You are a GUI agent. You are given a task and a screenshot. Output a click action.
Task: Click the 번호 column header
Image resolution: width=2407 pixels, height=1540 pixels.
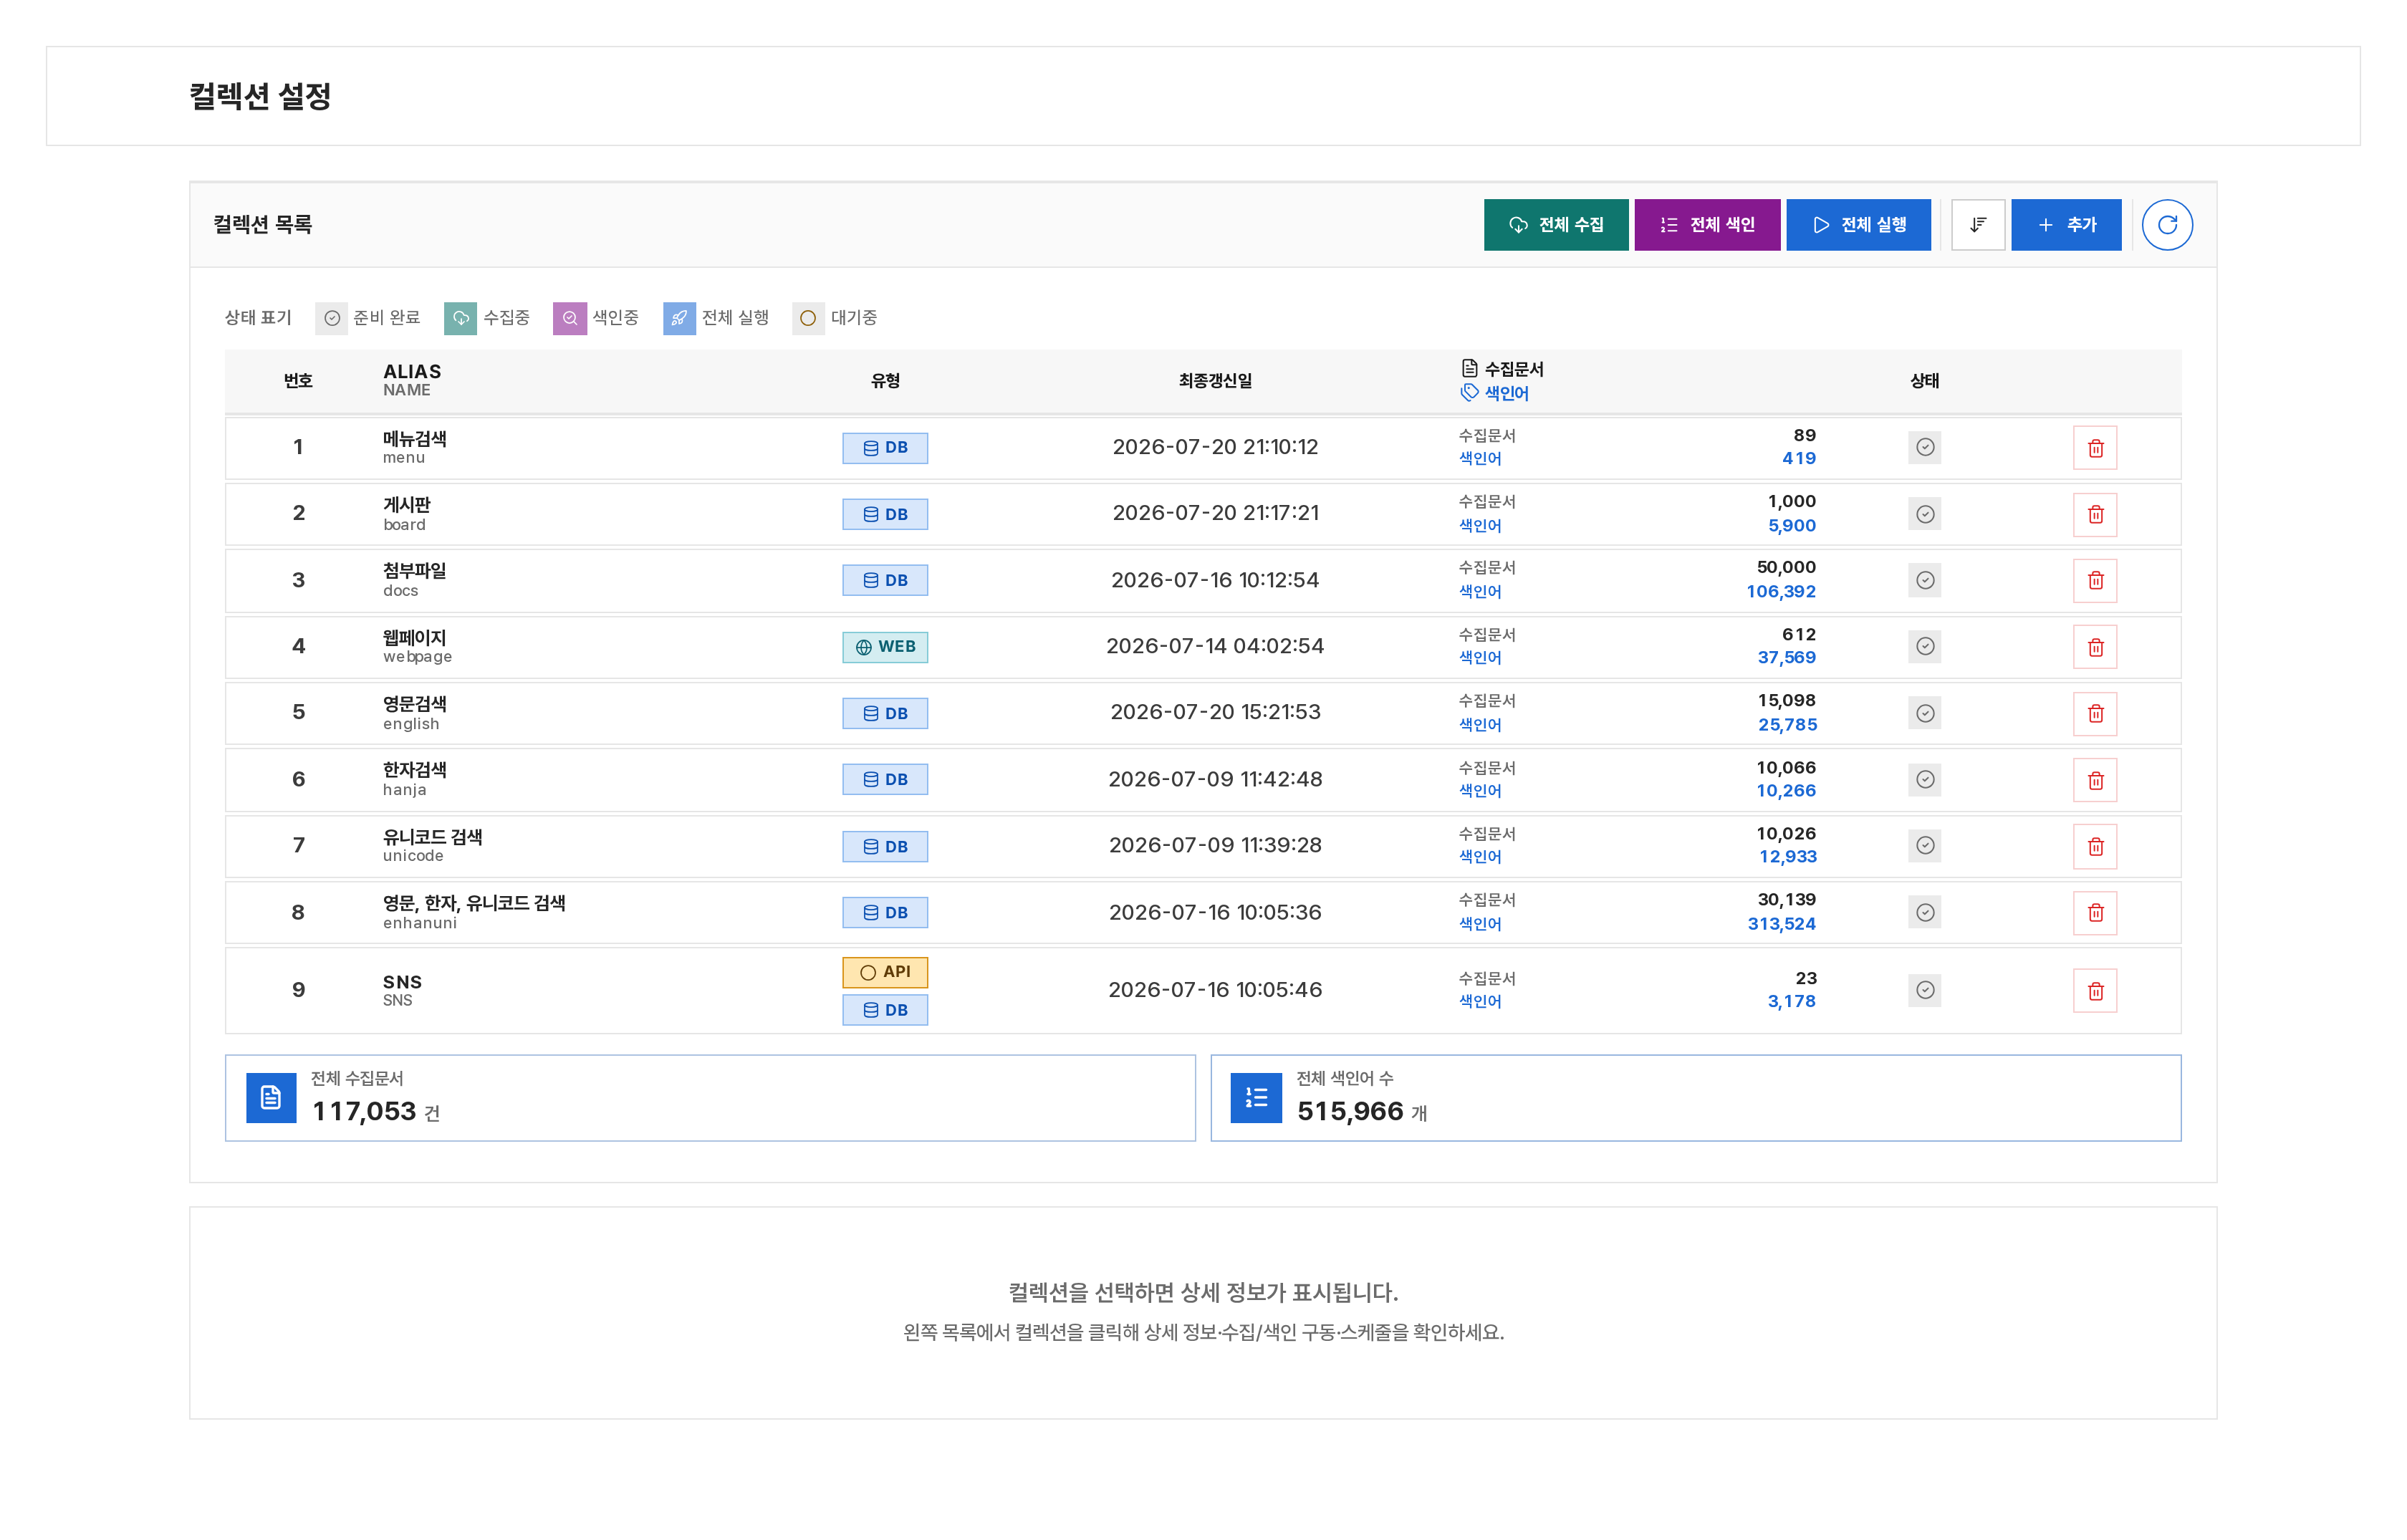(298, 381)
